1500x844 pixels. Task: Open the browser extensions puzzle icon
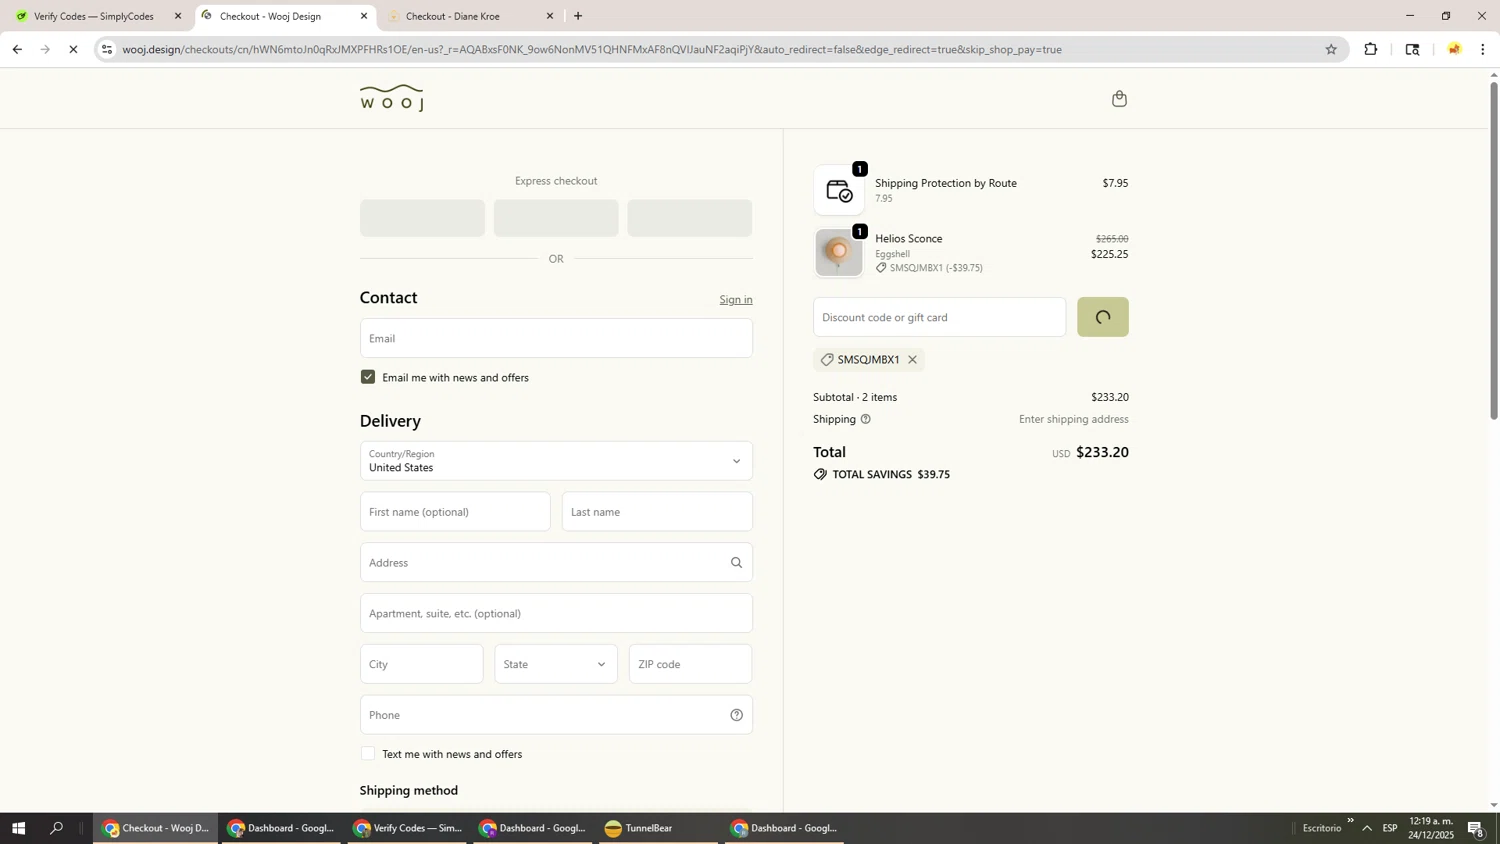tap(1371, 49)
